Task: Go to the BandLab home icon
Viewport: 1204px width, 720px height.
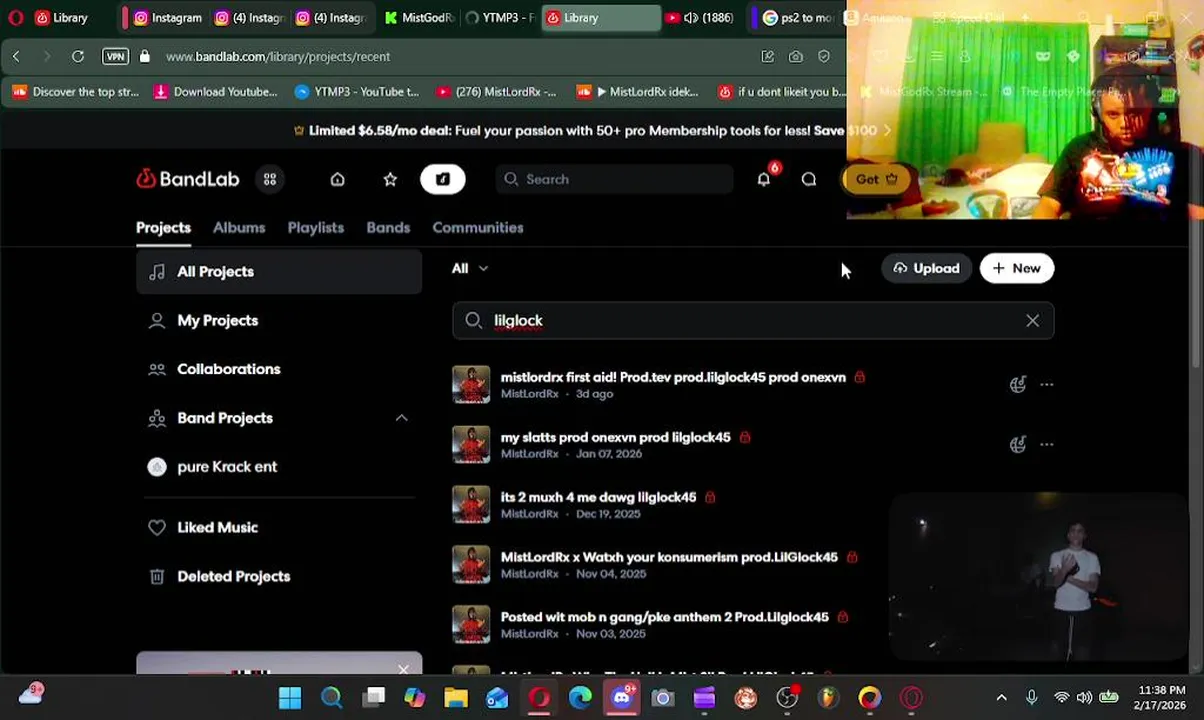Action: (337, 179)
